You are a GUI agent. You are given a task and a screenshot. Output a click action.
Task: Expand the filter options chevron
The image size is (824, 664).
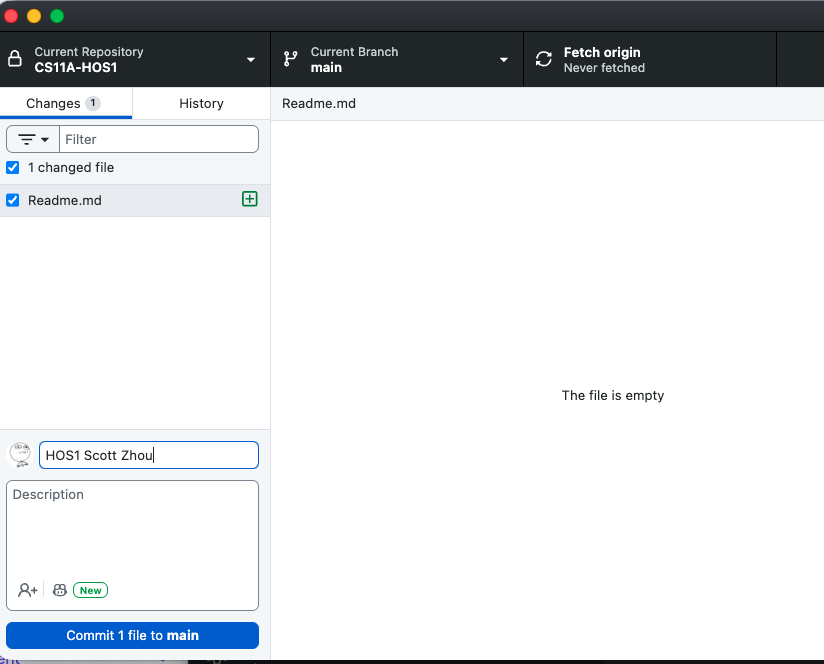pyautogui.click(x=44, y=139)
